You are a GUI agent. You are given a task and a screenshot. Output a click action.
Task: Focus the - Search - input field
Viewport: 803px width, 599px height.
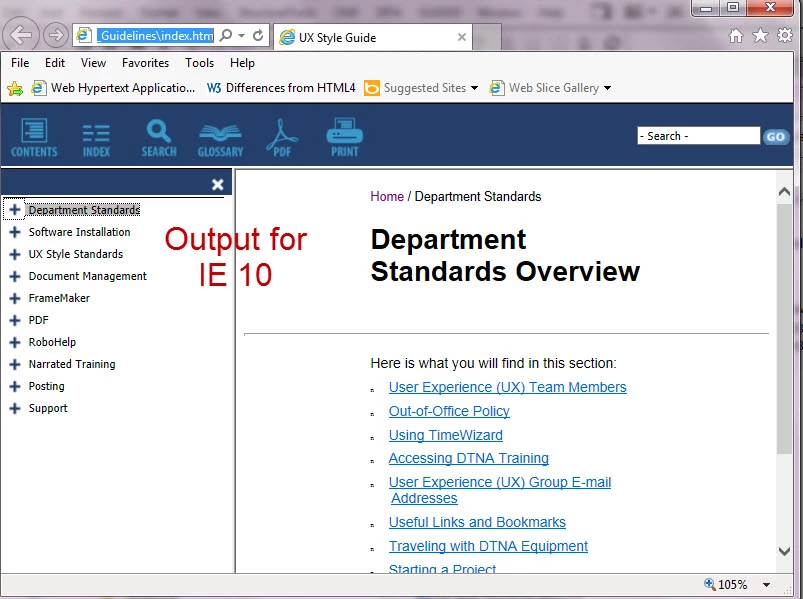(699, 136)
